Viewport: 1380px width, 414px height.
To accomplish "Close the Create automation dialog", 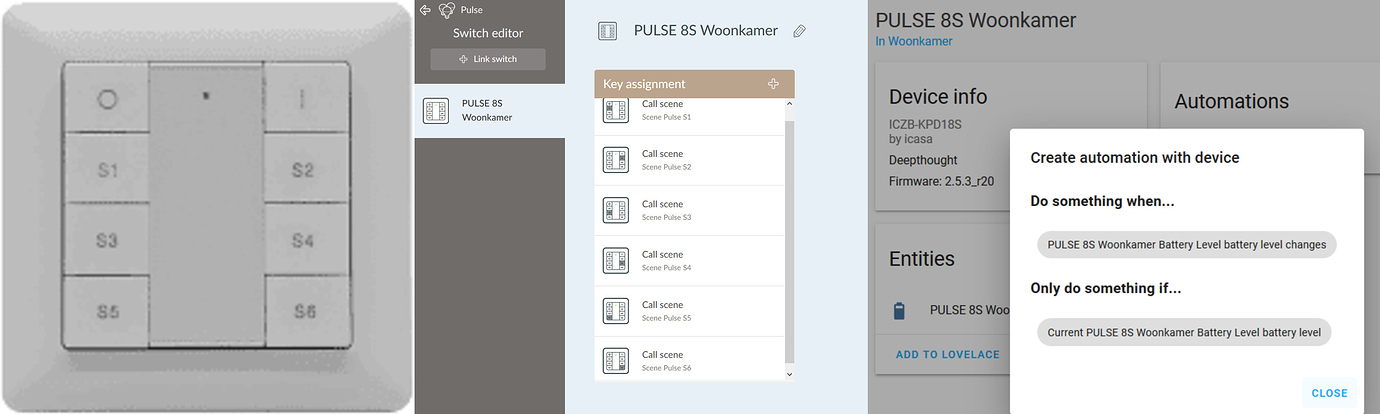I will tap(1329, 393).
